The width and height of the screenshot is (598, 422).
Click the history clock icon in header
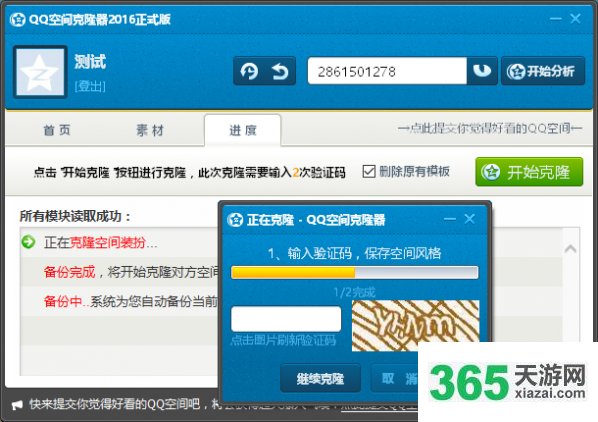tap(249, 71)
